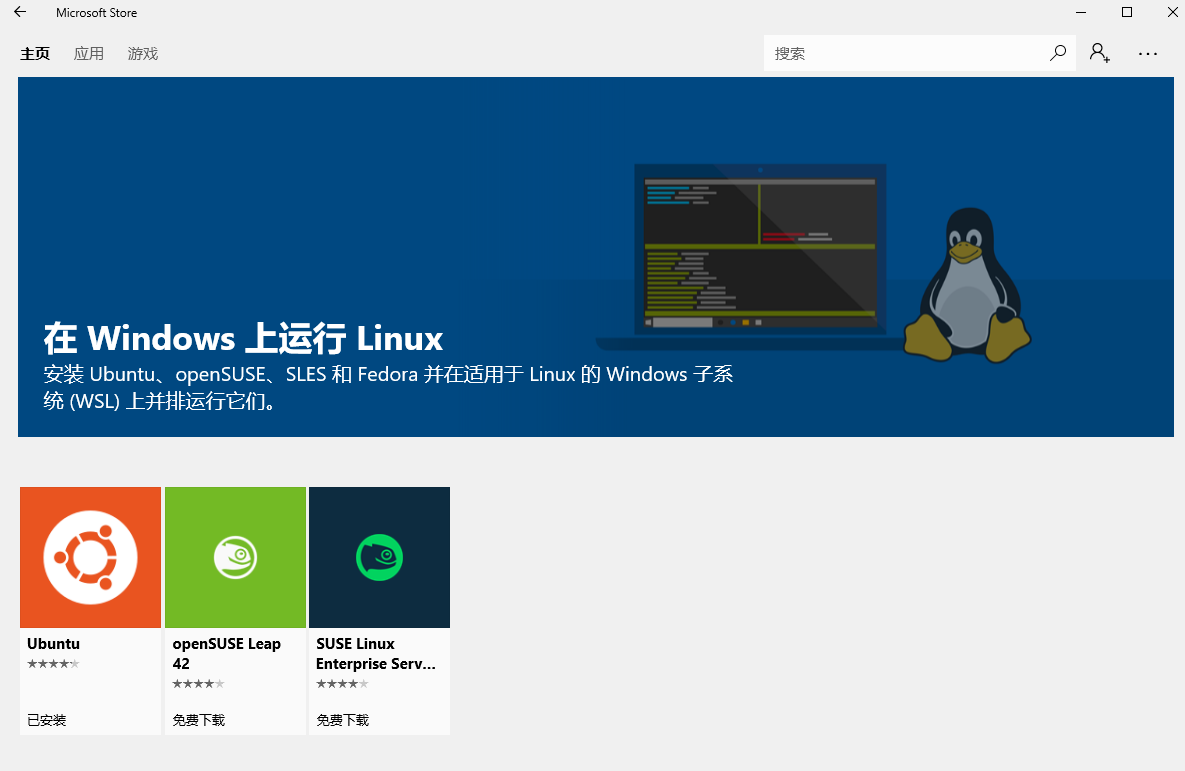Open the three-dot more menu
The height and width of the screenshot is (771, 1185).
coord(1148,54)
